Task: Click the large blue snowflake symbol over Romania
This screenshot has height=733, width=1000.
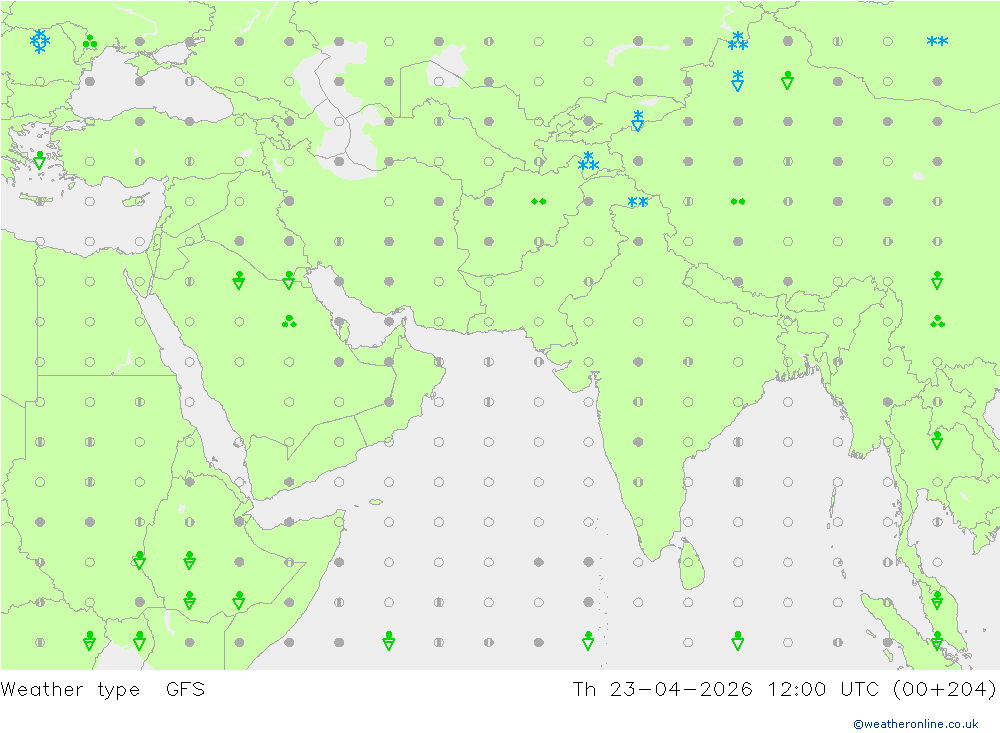Action: tap(40, 41)
